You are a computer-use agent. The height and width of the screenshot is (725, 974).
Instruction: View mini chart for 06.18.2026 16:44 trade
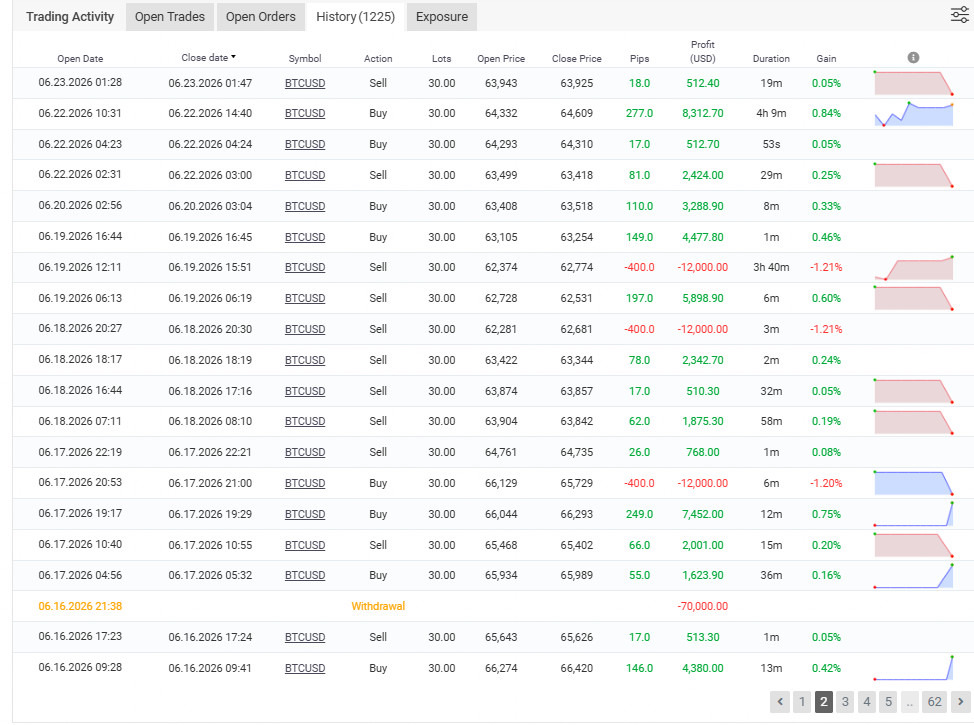[x=913, y=391]
